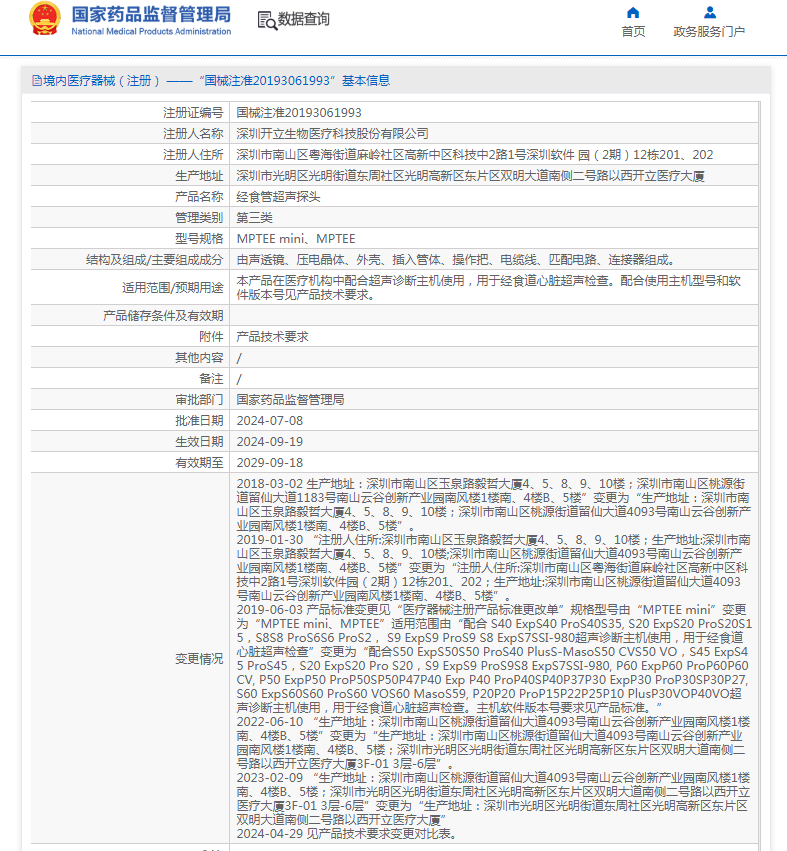Click the document icon before 境内医疗器械
Screen dimensions: 787x851
pos(36,81)
